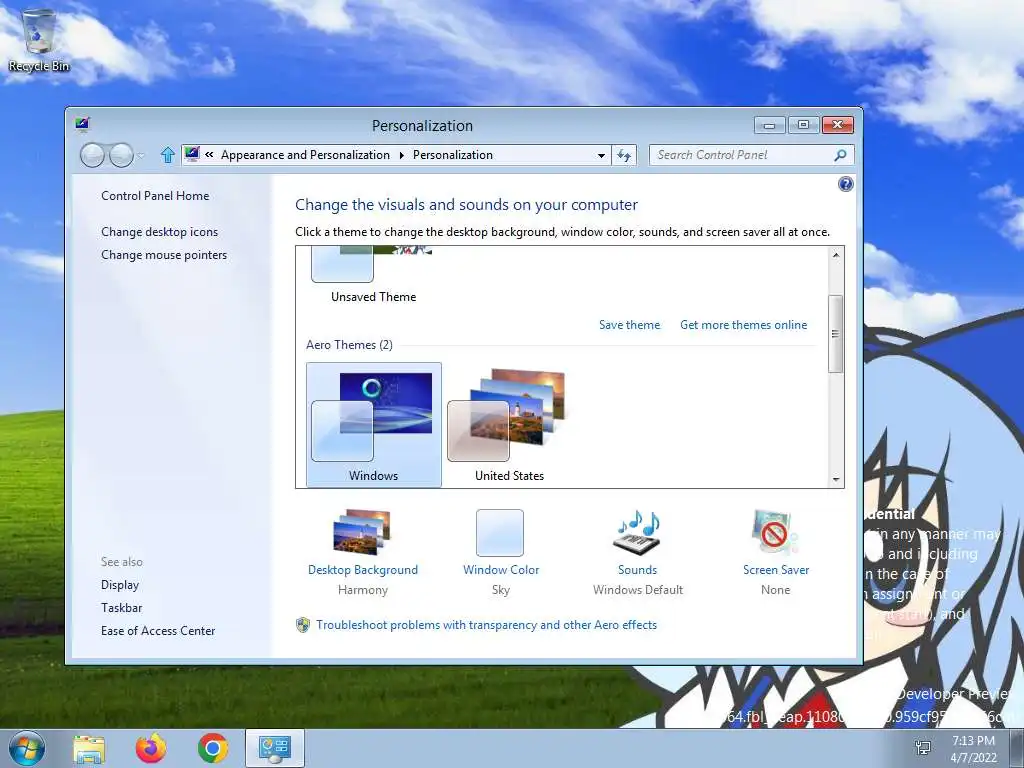The image size is (1024, 768).
Task: Select Appearance and Personalization breadcrumb
Action: coord(305,155)
